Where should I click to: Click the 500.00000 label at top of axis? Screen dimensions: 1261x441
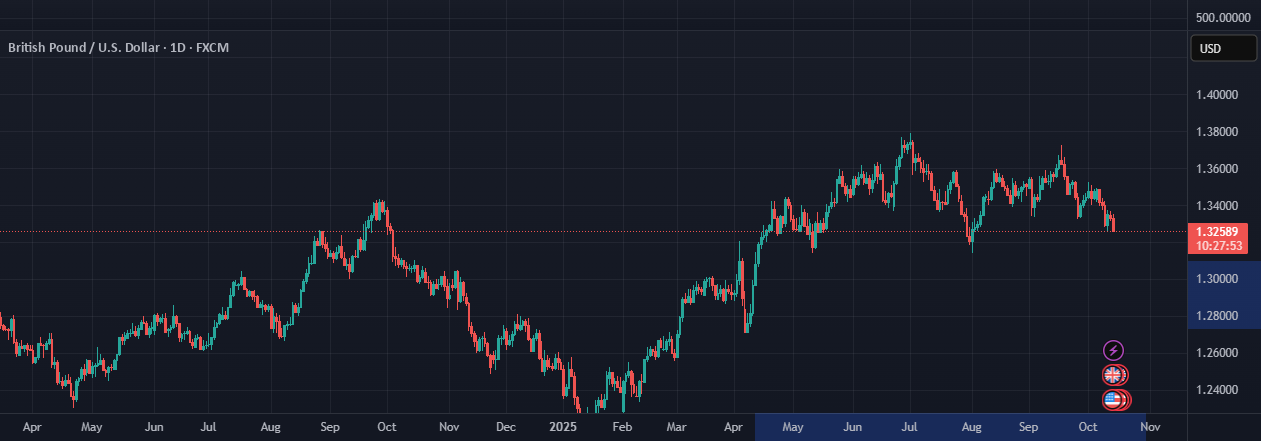click(x=1223, y=18)
